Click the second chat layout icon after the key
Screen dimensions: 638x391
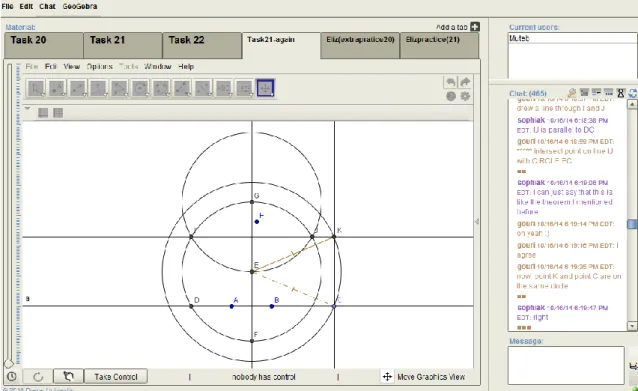pyautogui.click(x=584, y=93)
